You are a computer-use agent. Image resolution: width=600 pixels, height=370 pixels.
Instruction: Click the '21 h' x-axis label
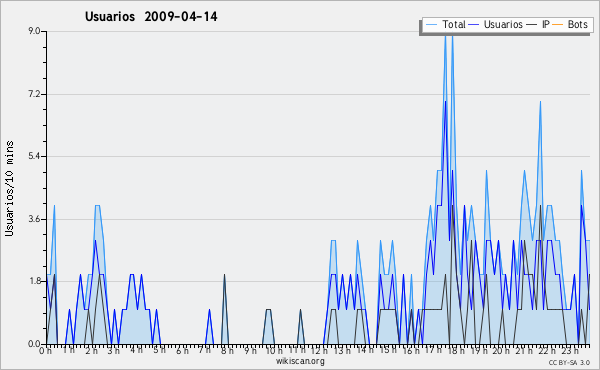pos(524,350)
